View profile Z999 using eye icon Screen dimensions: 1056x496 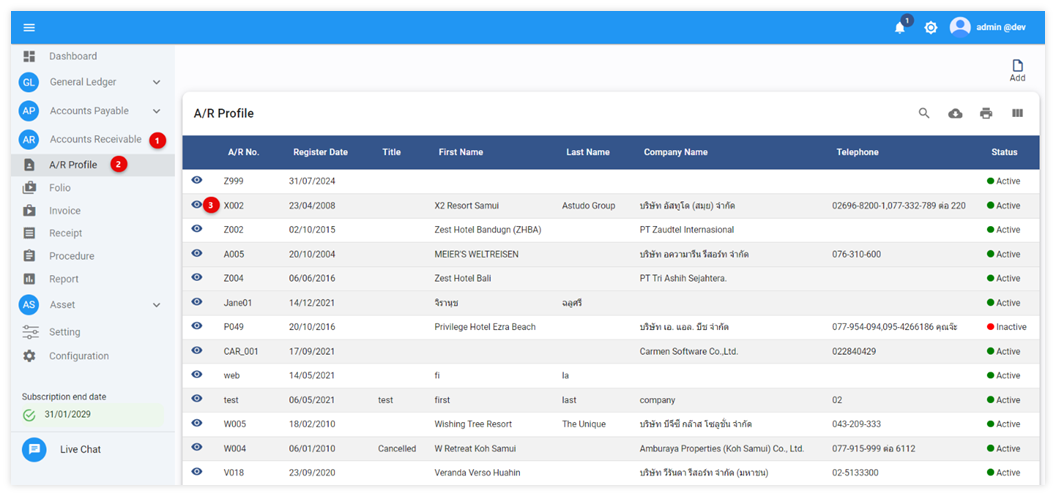pos(197,180)
